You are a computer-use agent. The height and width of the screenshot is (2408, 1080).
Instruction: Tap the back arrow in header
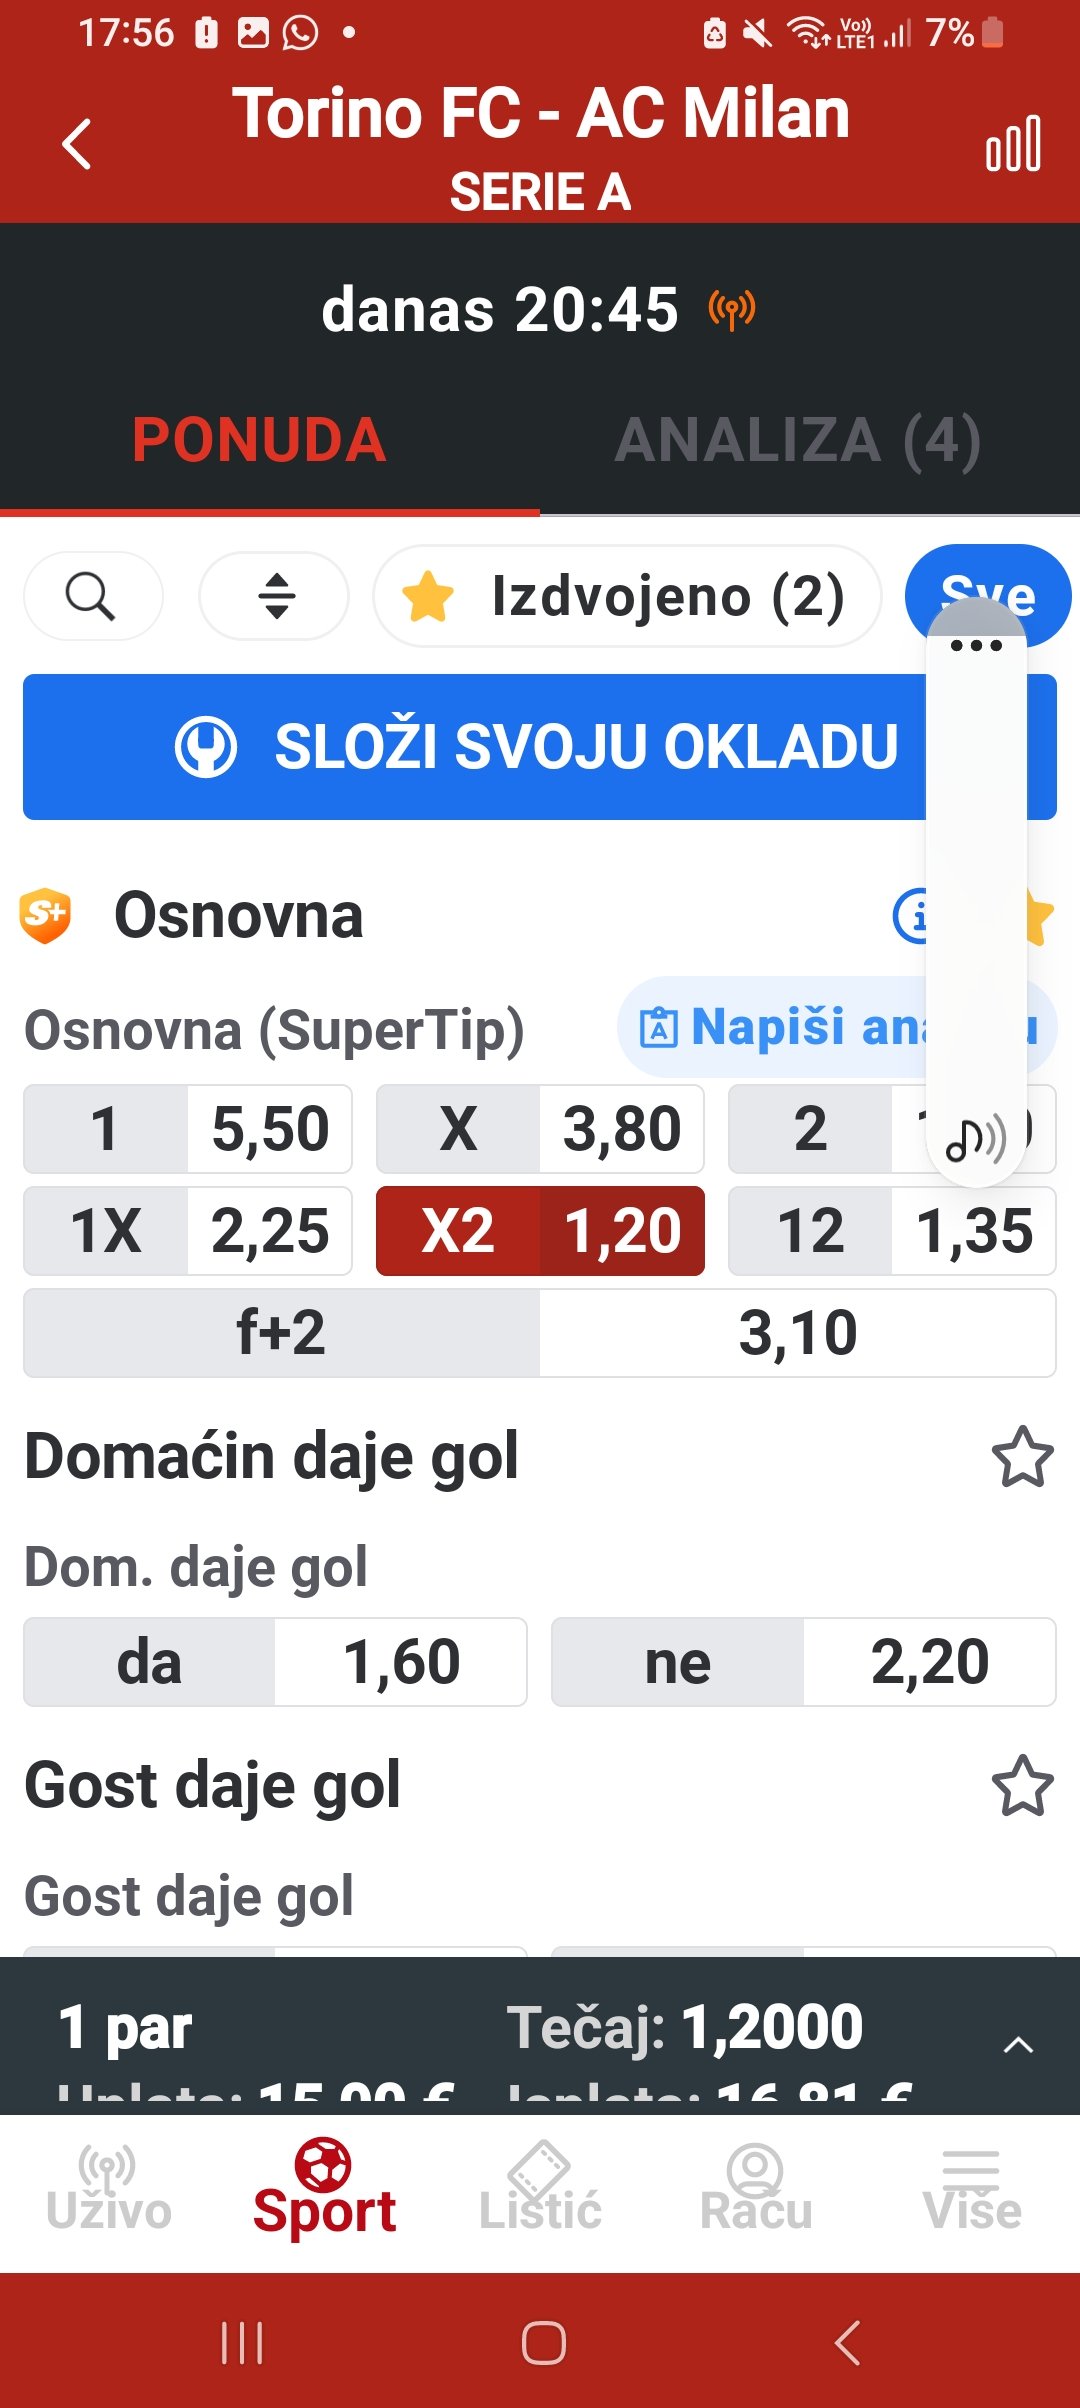click(77, 144)
